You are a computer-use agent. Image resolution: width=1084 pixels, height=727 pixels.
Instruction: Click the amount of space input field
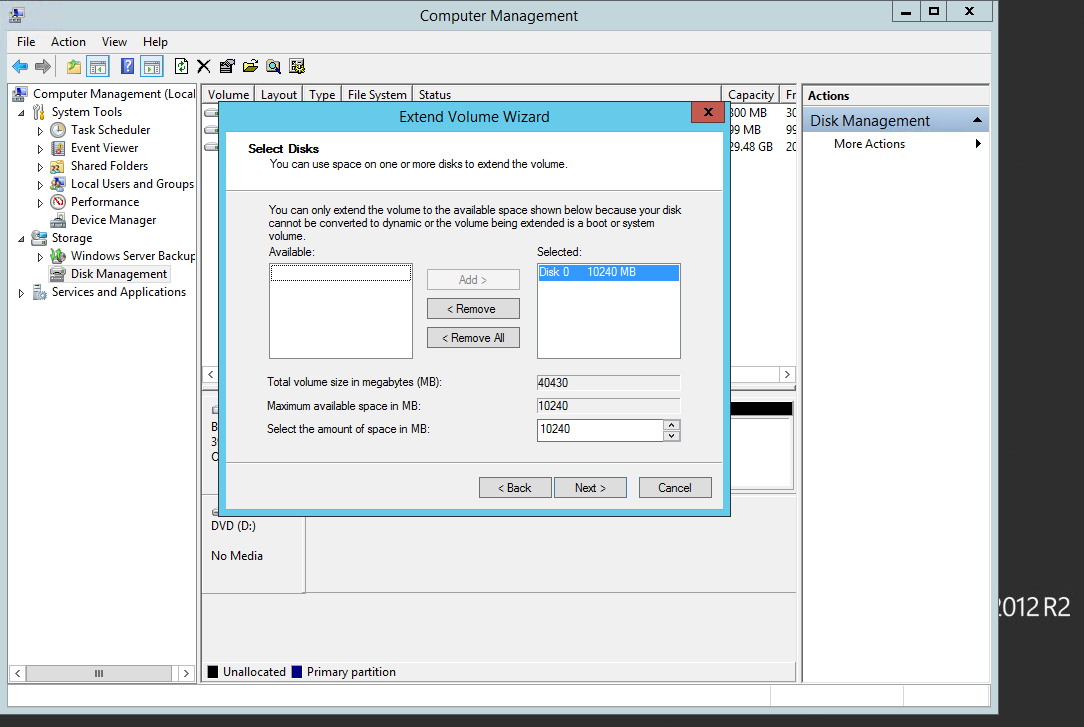[x=598, y=429]
